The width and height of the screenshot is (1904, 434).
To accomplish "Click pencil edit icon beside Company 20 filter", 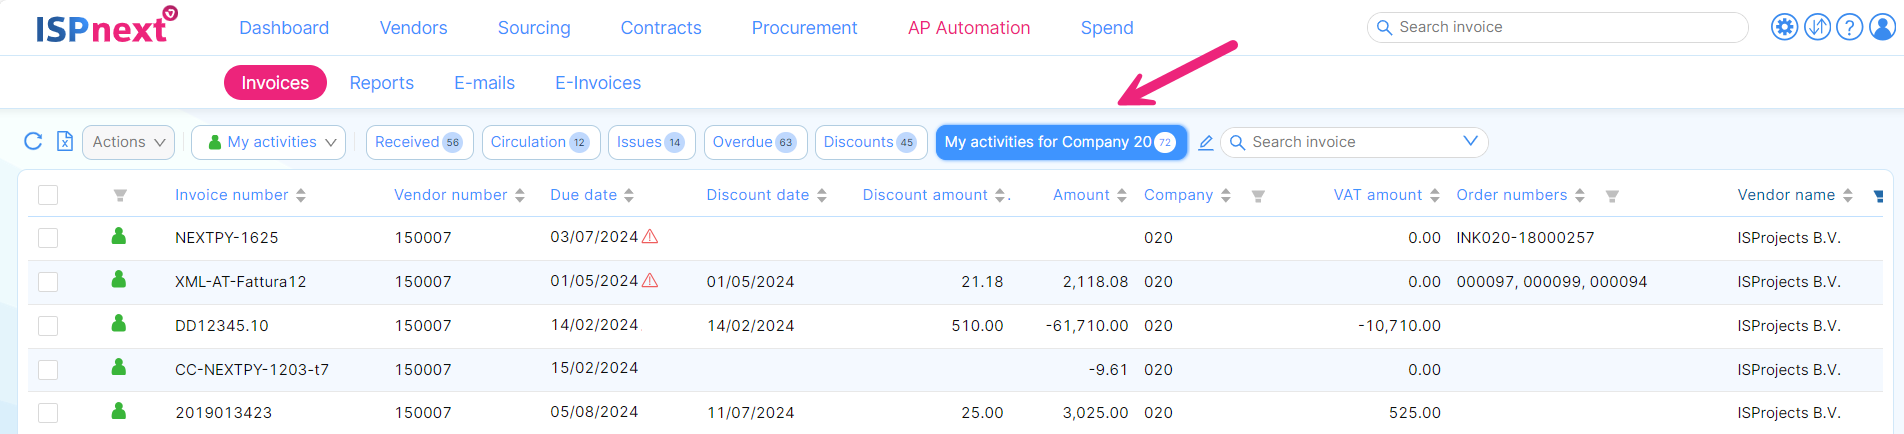I will pos(1206,142).
